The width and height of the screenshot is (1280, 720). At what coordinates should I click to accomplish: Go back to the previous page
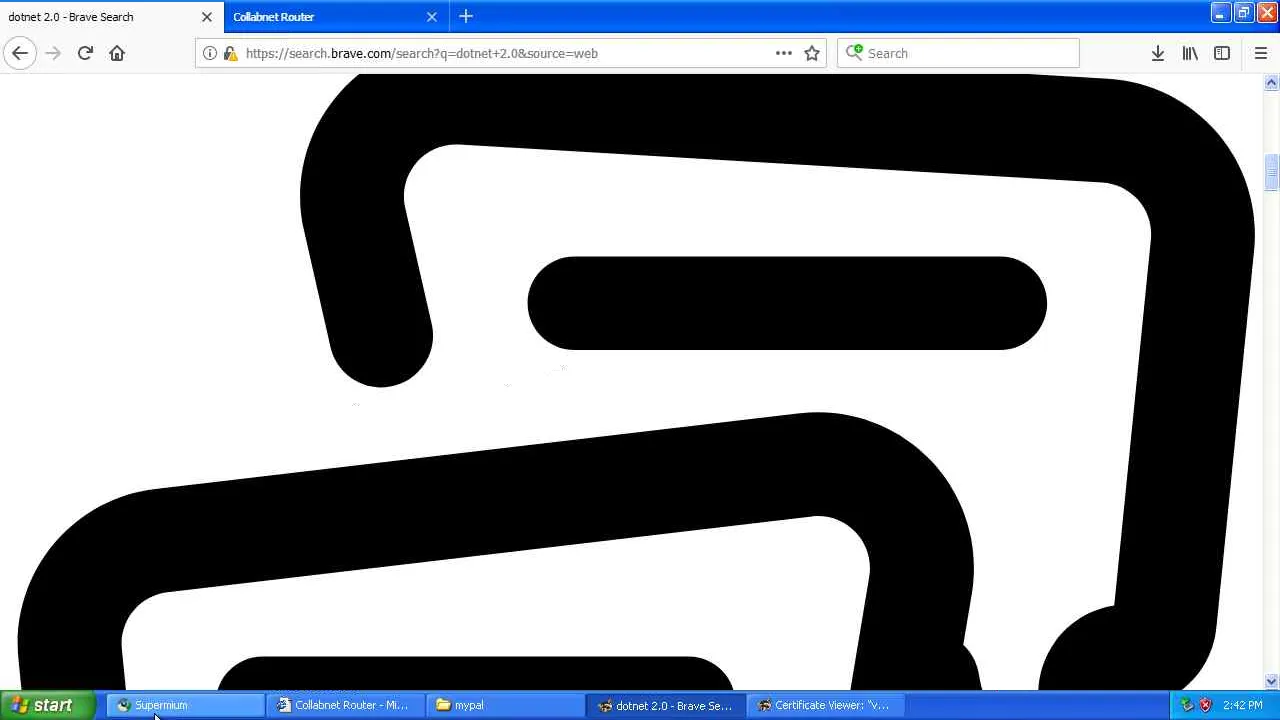tap(20, 53)
